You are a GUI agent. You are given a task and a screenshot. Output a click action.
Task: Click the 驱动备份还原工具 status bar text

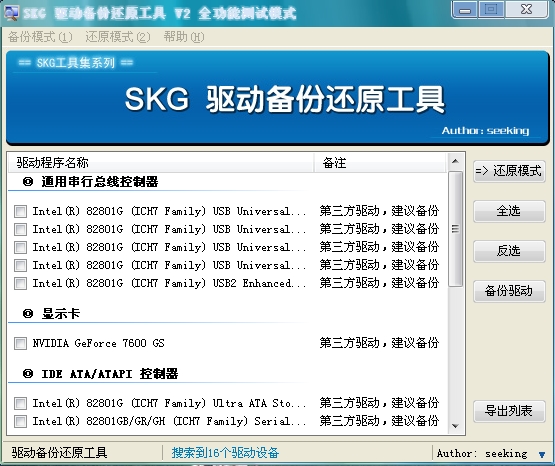(x=59, y=453)
